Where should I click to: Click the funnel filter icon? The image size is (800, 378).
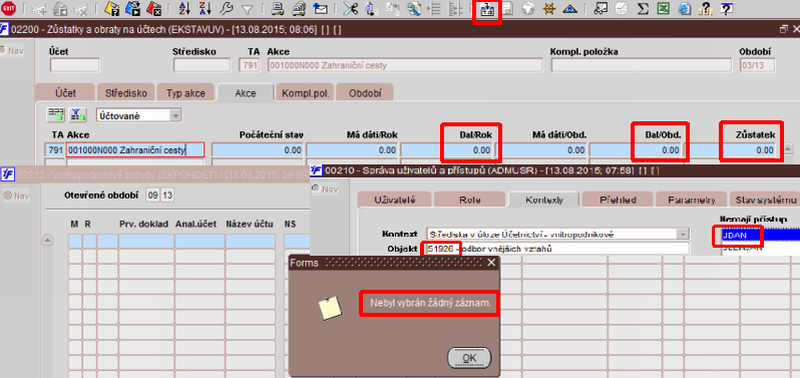pyautogui.click(x=247, y=9)
